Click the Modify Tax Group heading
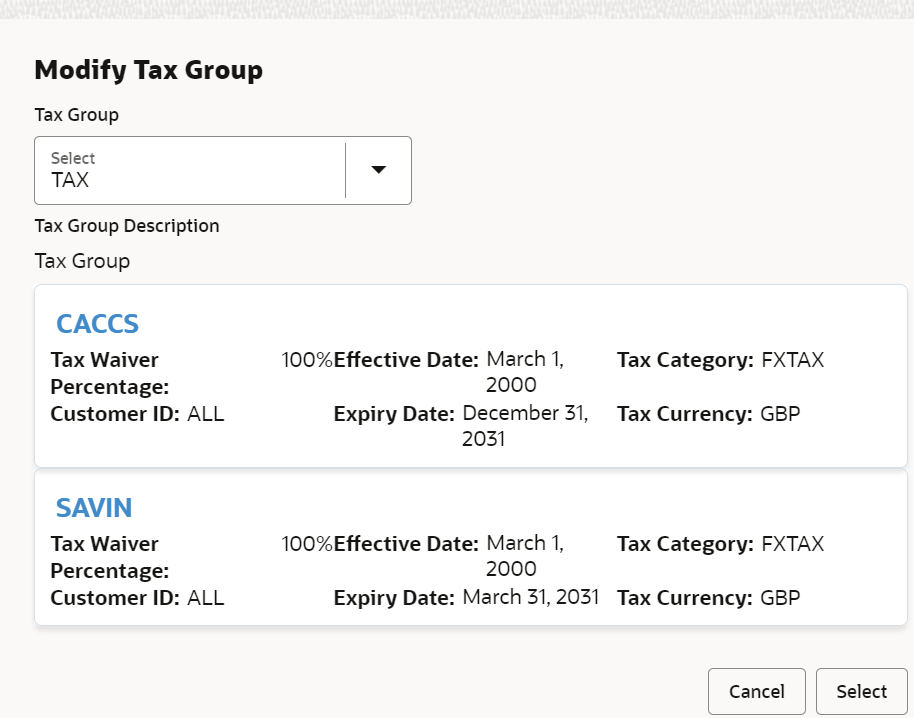The height and width of the screenshot is (718, 914). point(149,70)
